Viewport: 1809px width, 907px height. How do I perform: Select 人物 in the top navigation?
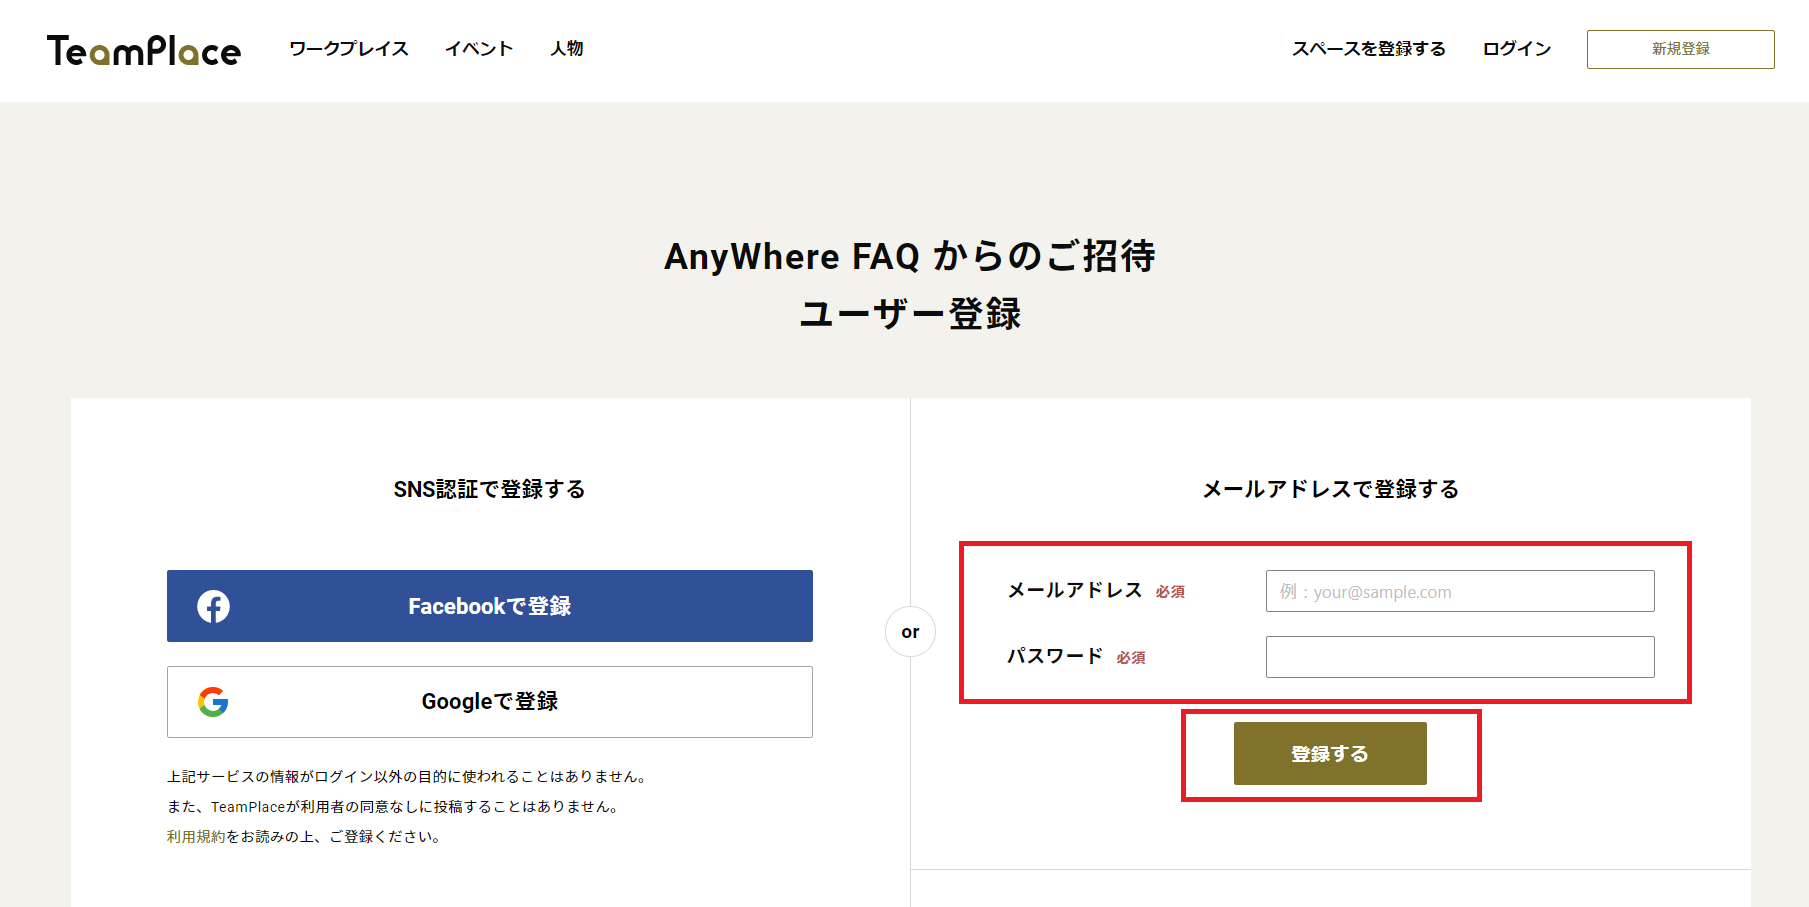point(567,49)
